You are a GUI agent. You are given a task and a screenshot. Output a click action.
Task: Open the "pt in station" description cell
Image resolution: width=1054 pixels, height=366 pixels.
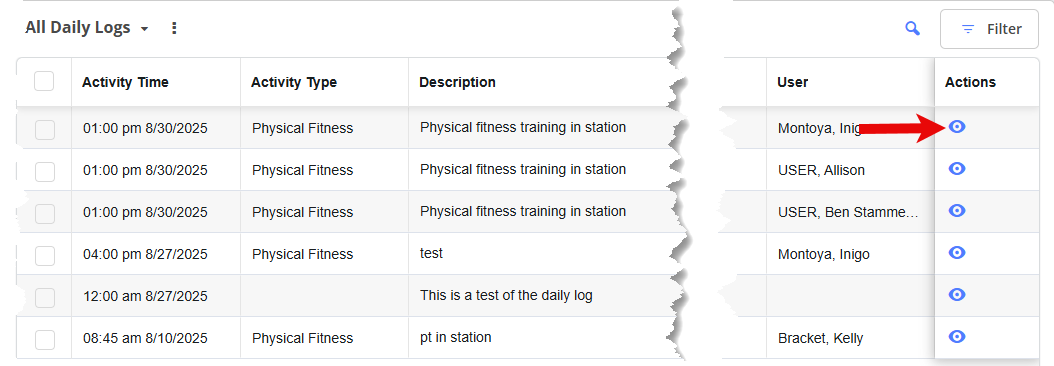(x=456, y=337)
